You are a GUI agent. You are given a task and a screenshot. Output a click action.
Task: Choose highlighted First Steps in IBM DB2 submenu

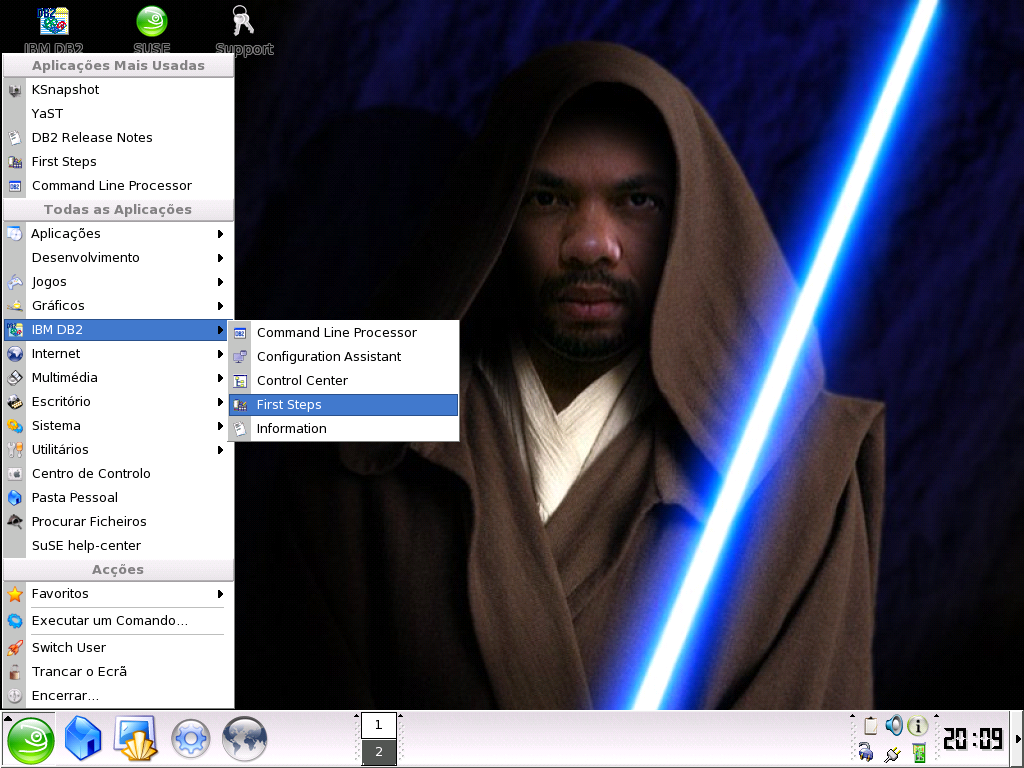tap(344, 405)
